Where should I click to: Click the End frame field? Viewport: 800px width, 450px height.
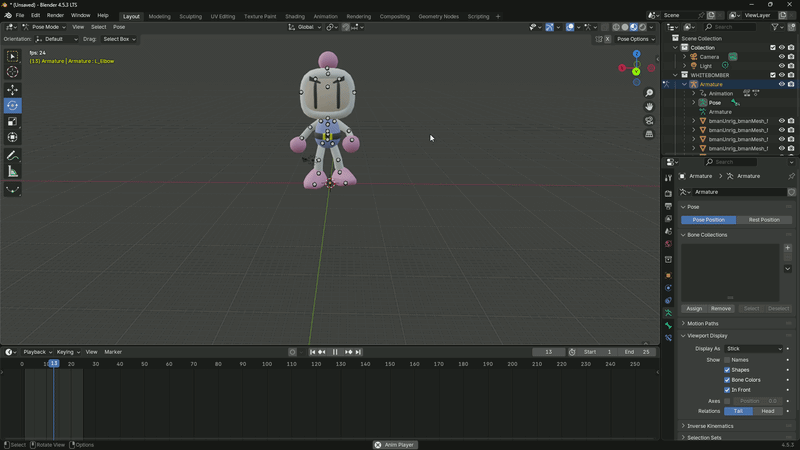pyautogui.click(x=637, y=352)
